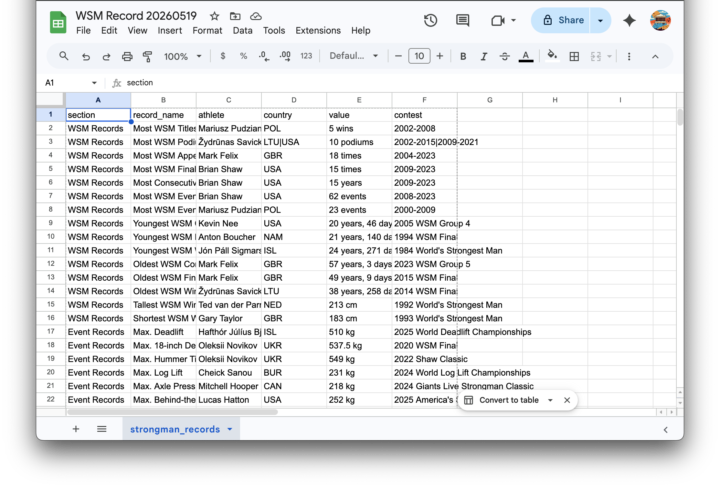Open the Data menu

click(242, 31)
